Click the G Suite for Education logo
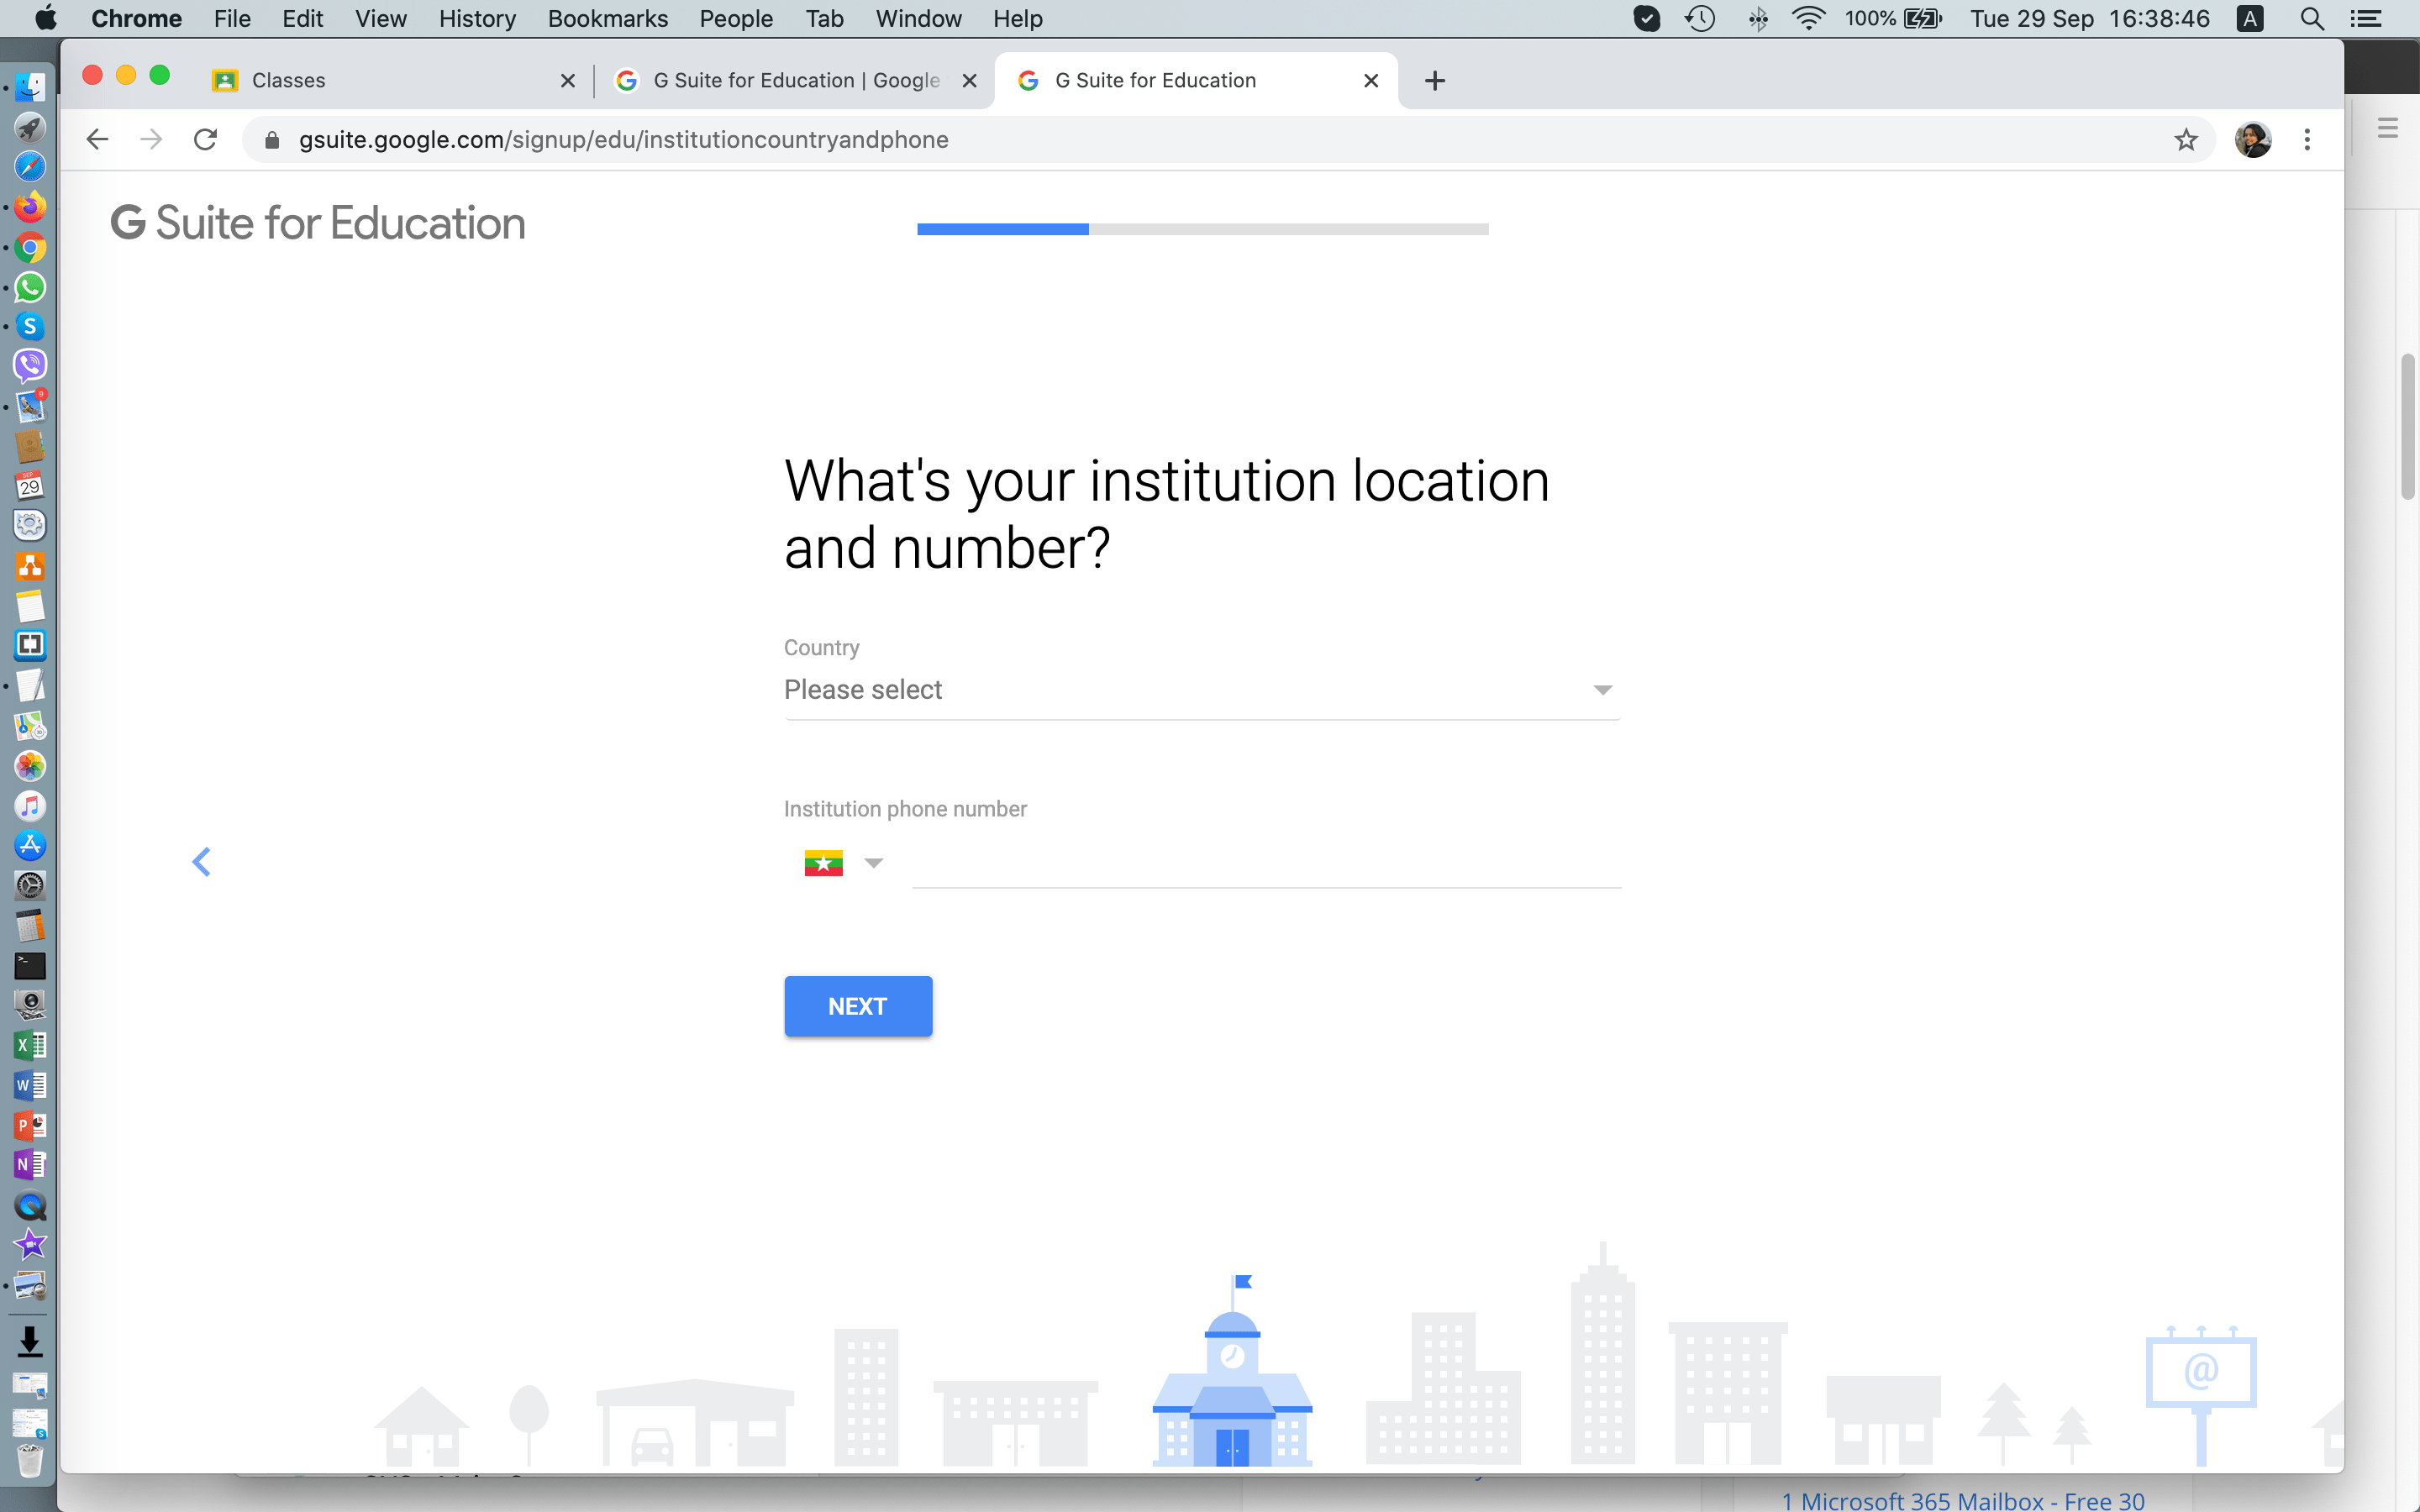Screen dimensions: 2420x1512 (317, 223)
